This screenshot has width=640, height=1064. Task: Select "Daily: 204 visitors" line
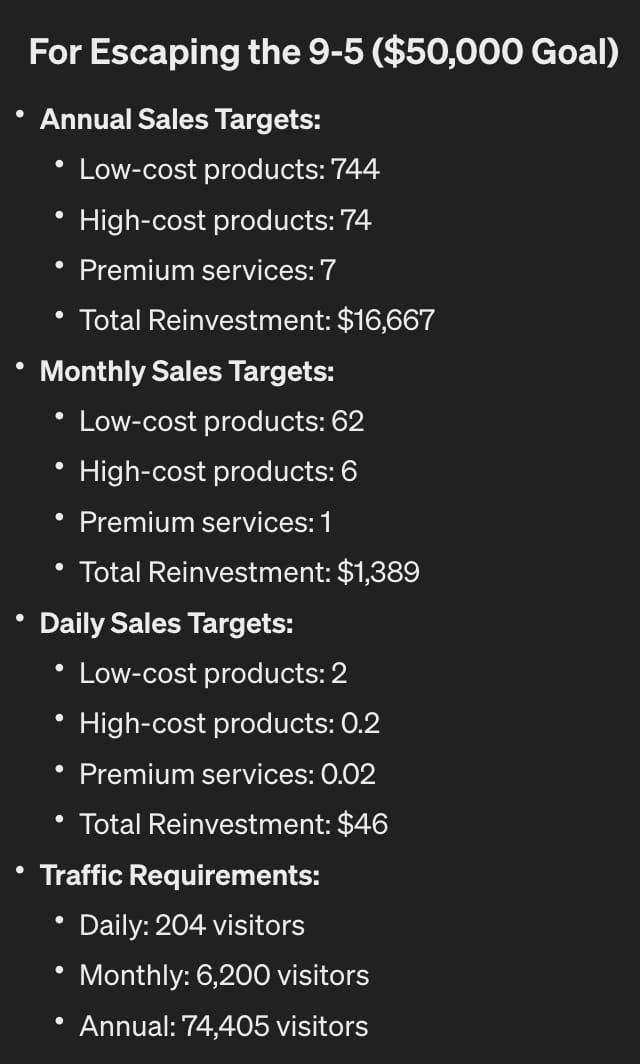(x=192, y=926)
